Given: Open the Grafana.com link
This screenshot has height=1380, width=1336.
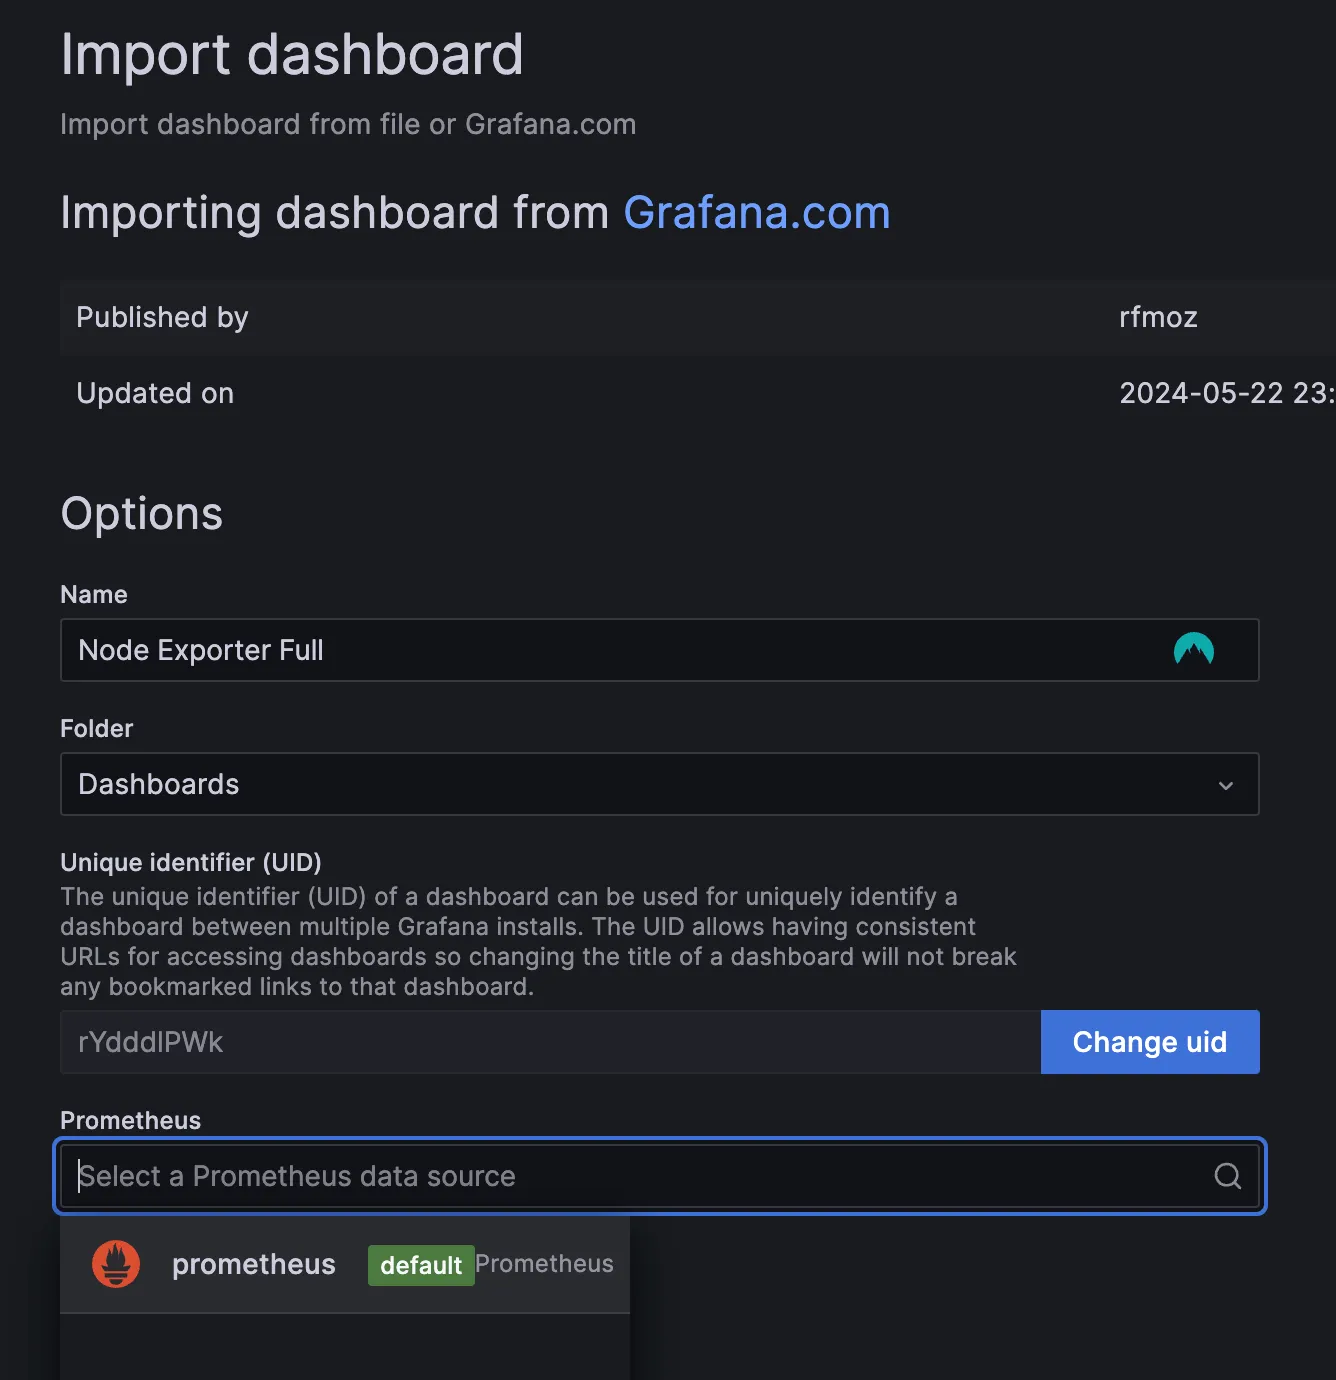Looking at the screenshot, I should click(x=756, y=213).
